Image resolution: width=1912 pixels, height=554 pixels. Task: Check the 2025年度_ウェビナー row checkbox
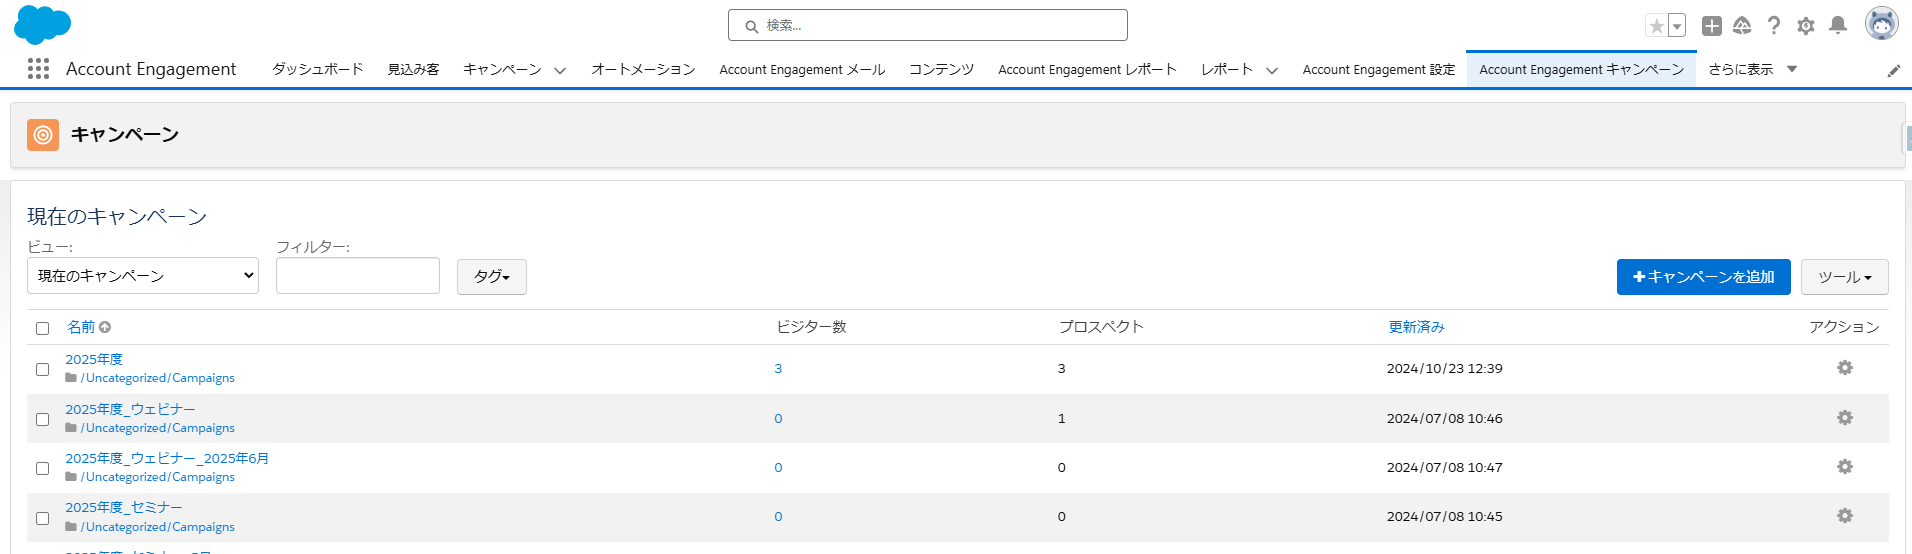coord(42,419)
